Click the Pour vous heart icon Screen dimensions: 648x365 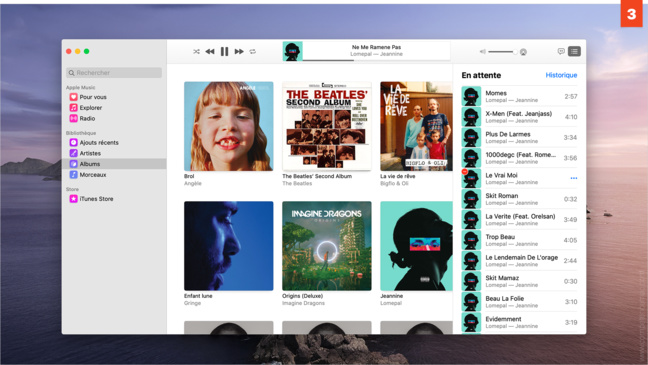point(73,97)
